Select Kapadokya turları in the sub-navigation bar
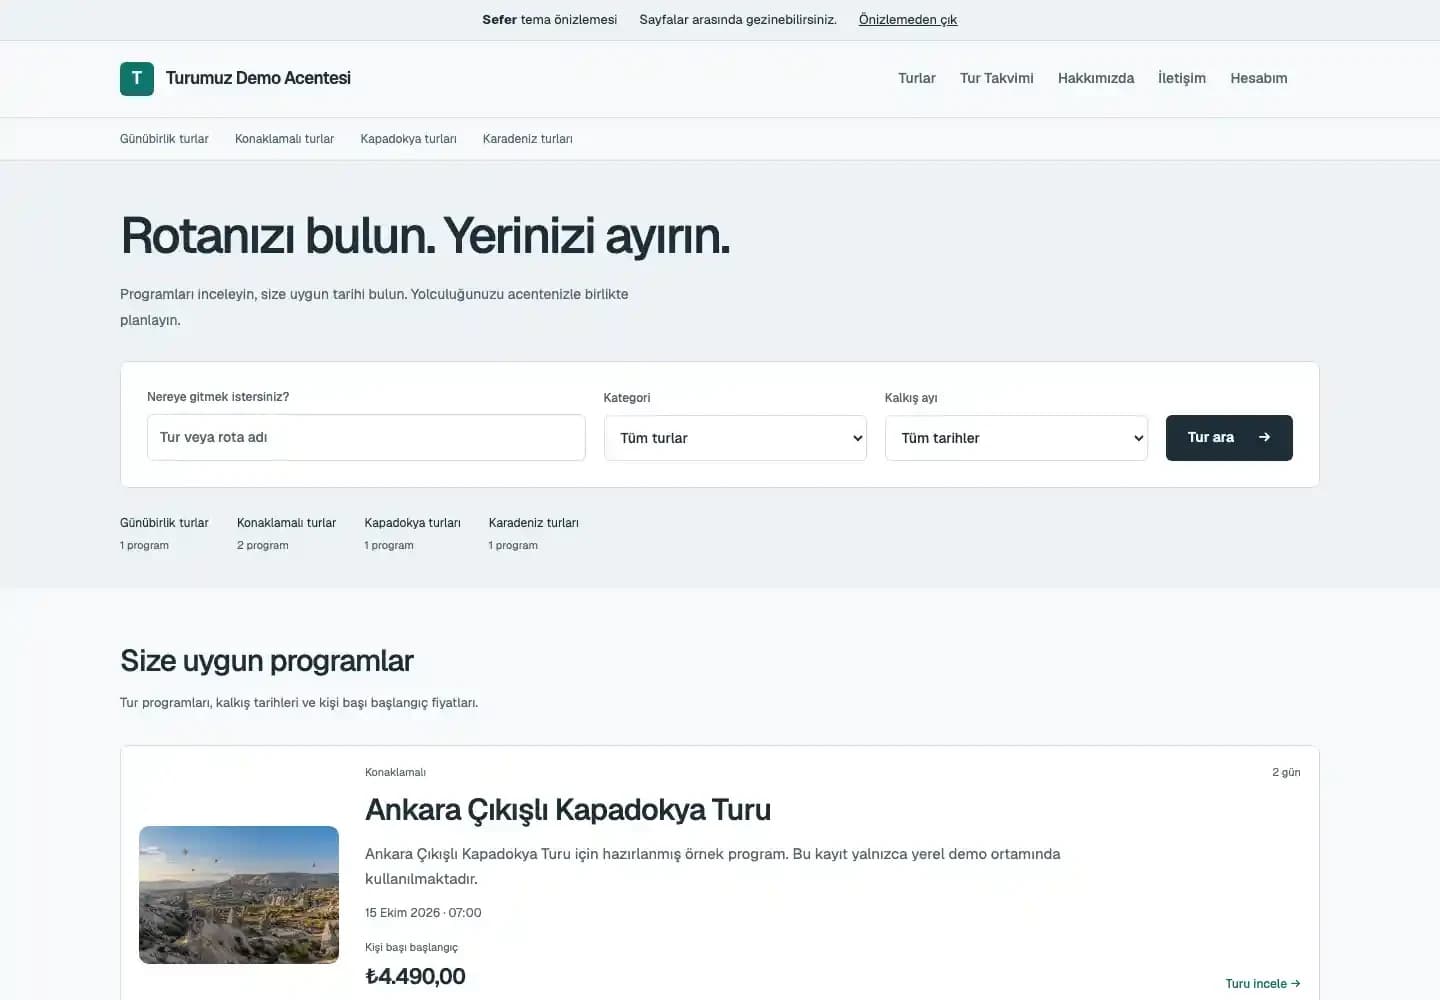 coord(408,139)
